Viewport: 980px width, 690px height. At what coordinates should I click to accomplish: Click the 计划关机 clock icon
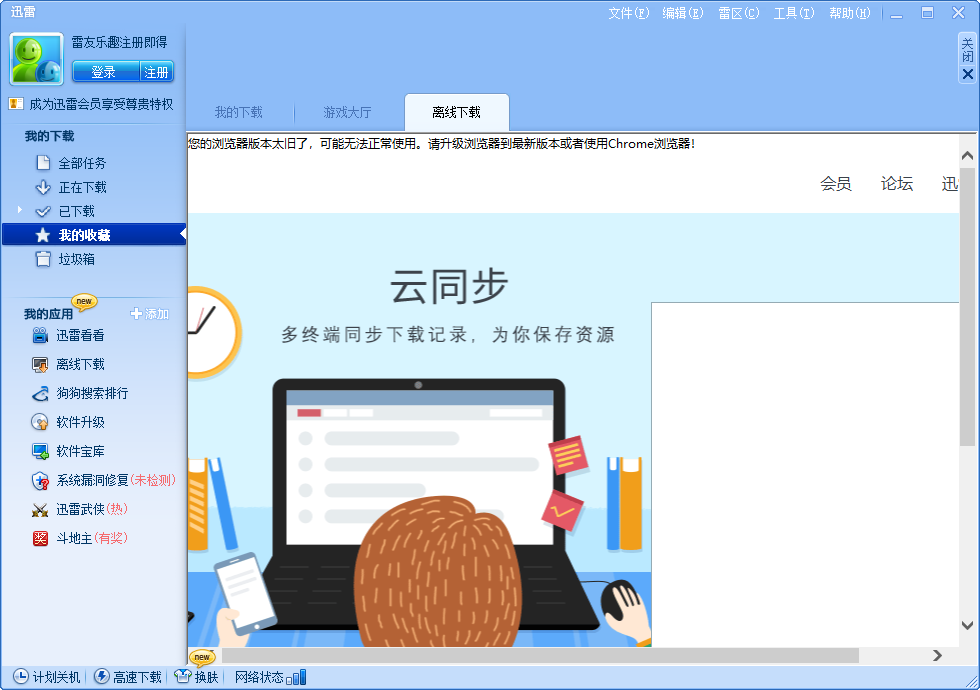pyautogui.click(x=21, y=676)
